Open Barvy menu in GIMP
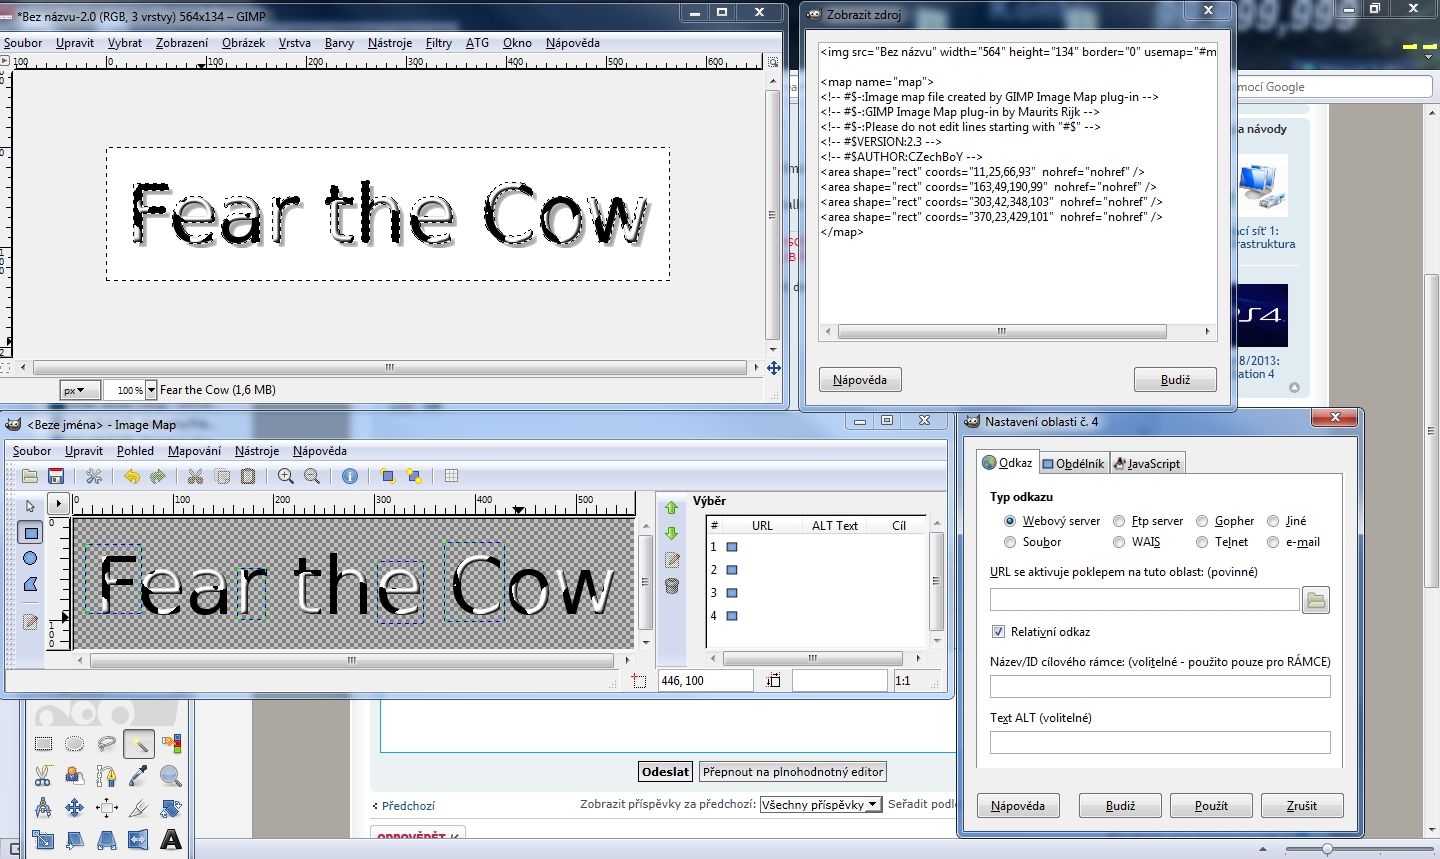This screenshot has height=859, width=1440. (339, 43)
